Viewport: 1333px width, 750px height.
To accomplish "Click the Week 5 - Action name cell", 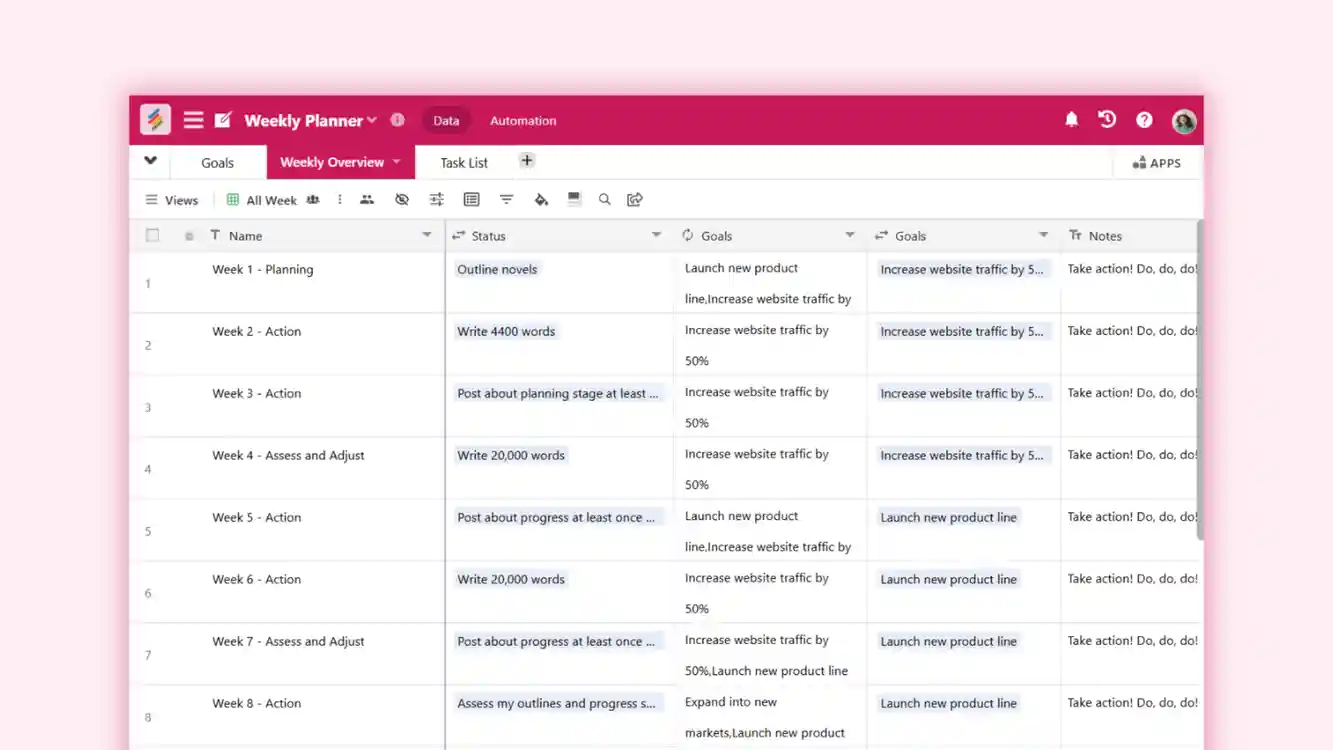I will pos(257,517).
